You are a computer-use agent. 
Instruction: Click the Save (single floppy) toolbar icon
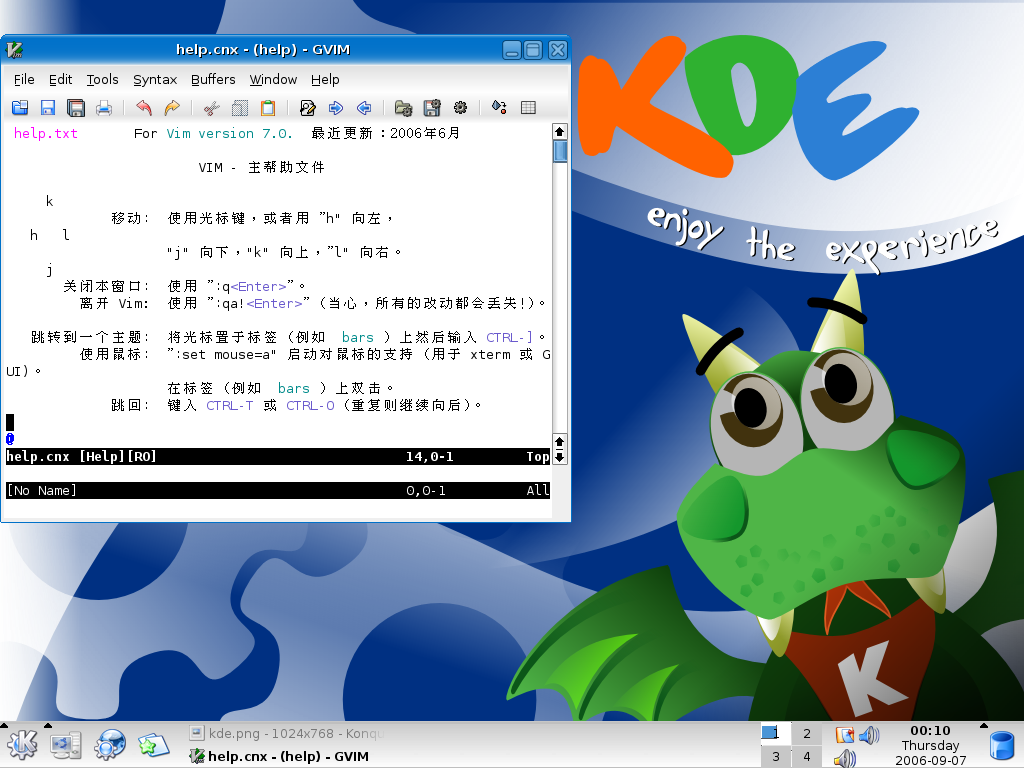[48, 108]
